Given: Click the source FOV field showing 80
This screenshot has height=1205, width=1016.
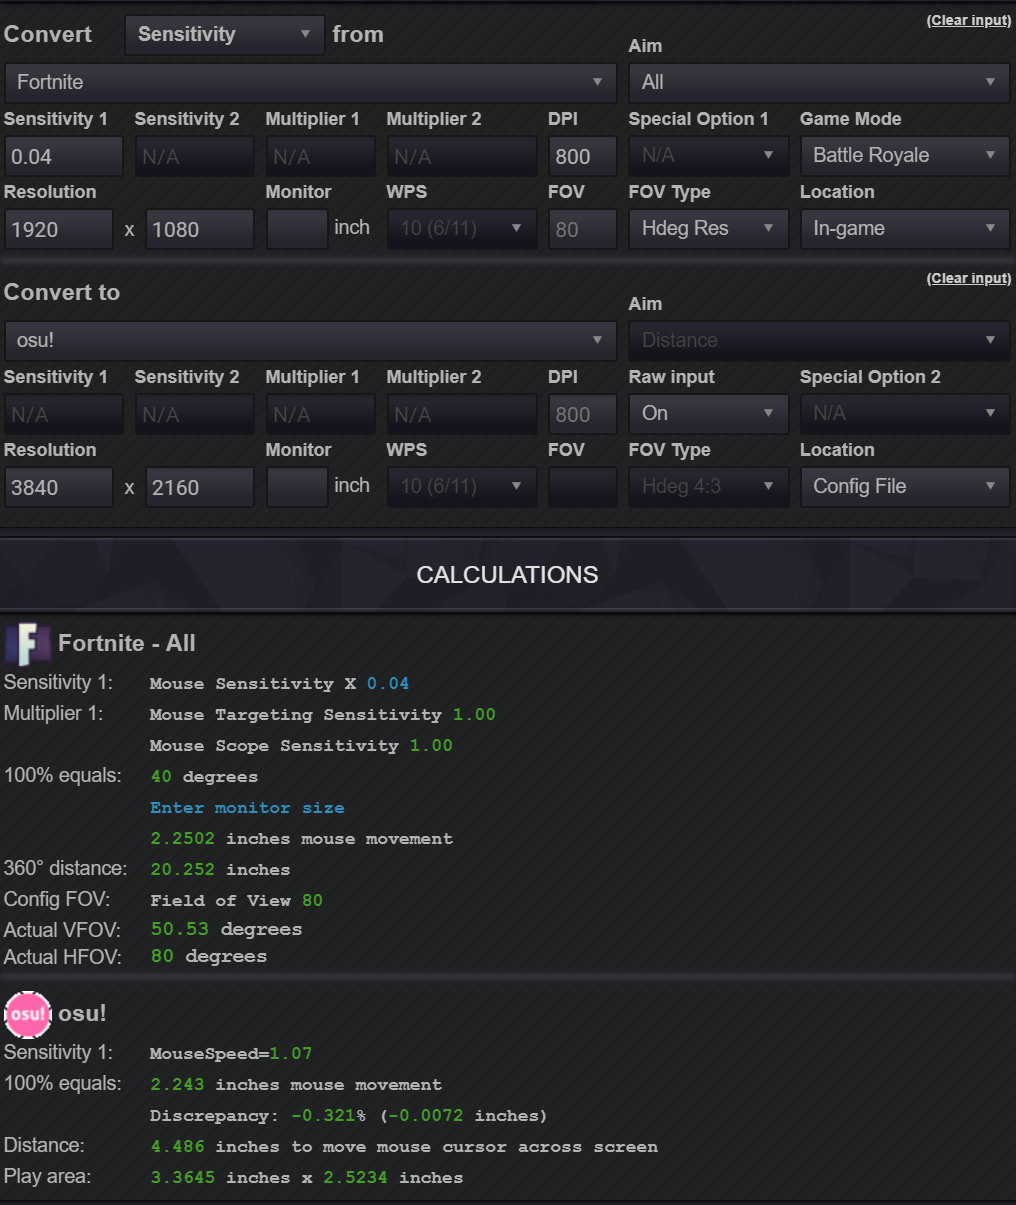Looking at the screenshot, I should [582, 230].
